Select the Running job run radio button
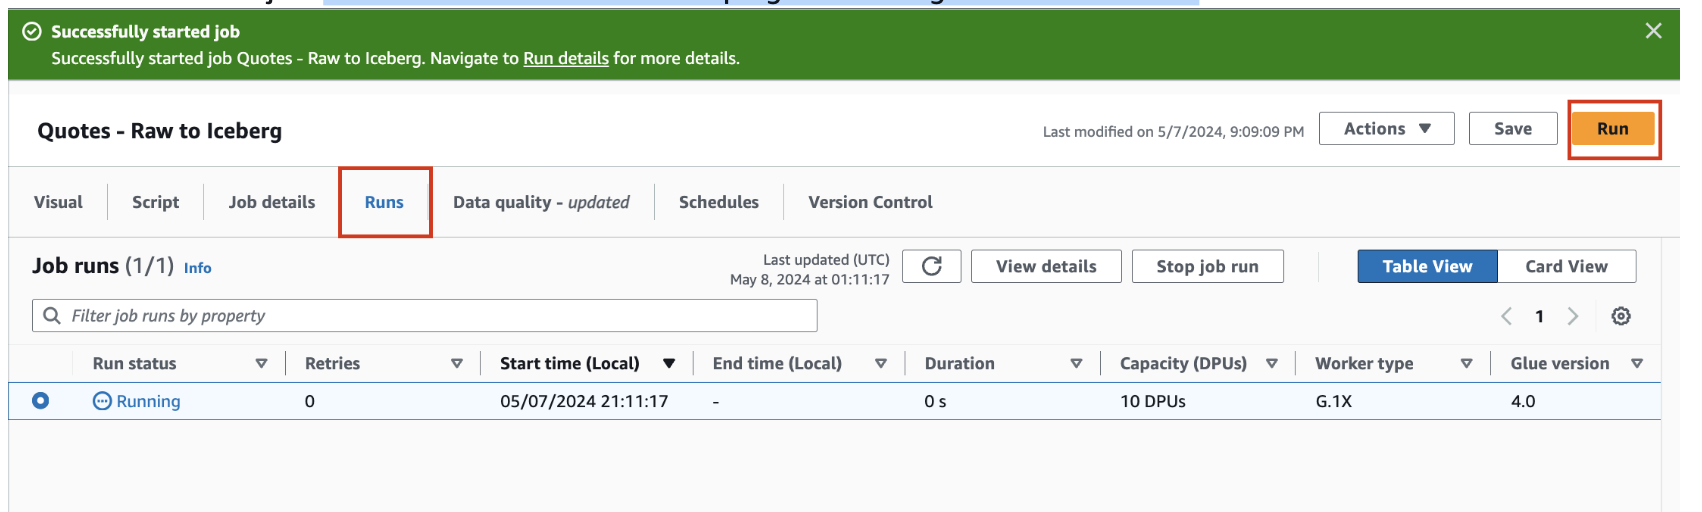1702x512 pixels. (40, 401)
